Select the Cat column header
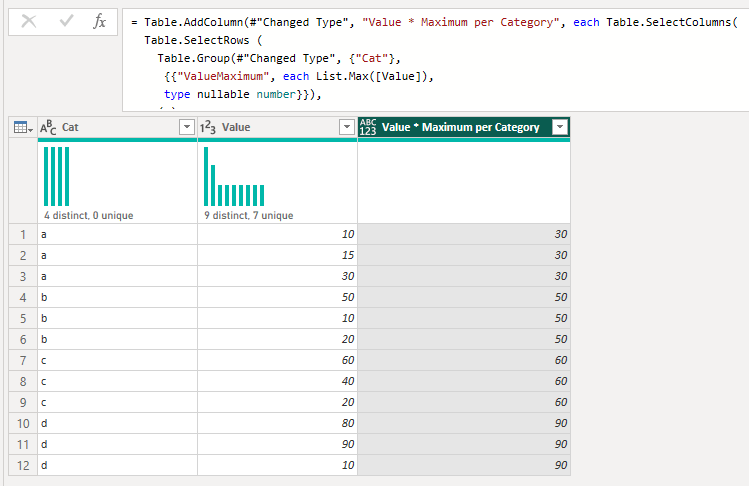The width and height of the screenshot is (749, 486). (110, 127)
